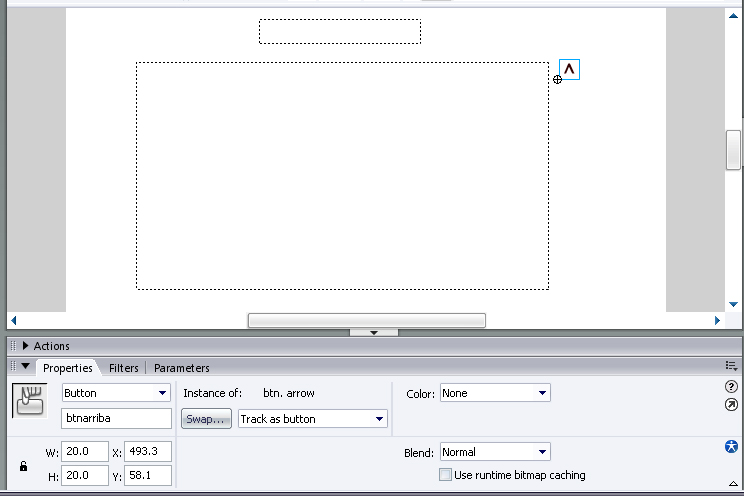Select the large dashed text area on stage
The width and height of the screenshot is (744, 496).
coord(343,176)
